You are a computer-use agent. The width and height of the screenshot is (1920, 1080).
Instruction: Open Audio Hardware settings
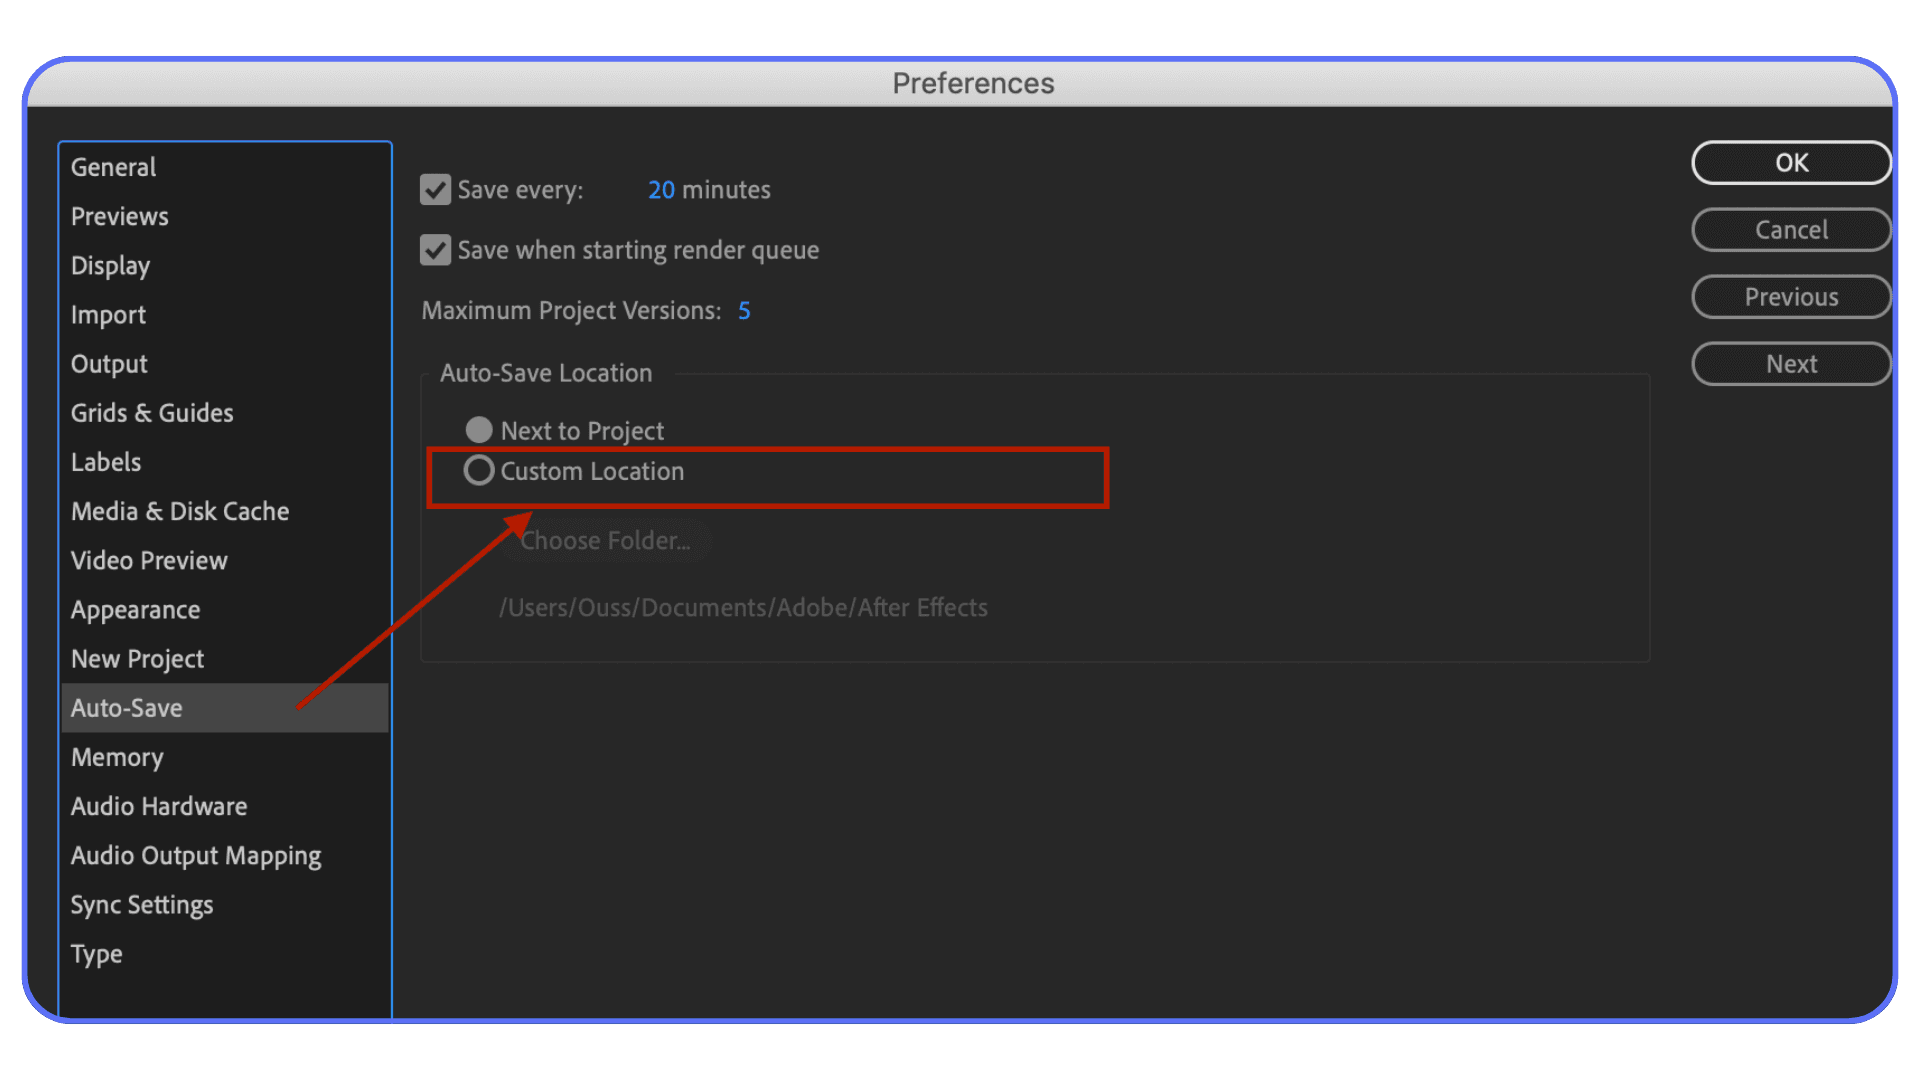pyautogui.click(x=159, y=806)
